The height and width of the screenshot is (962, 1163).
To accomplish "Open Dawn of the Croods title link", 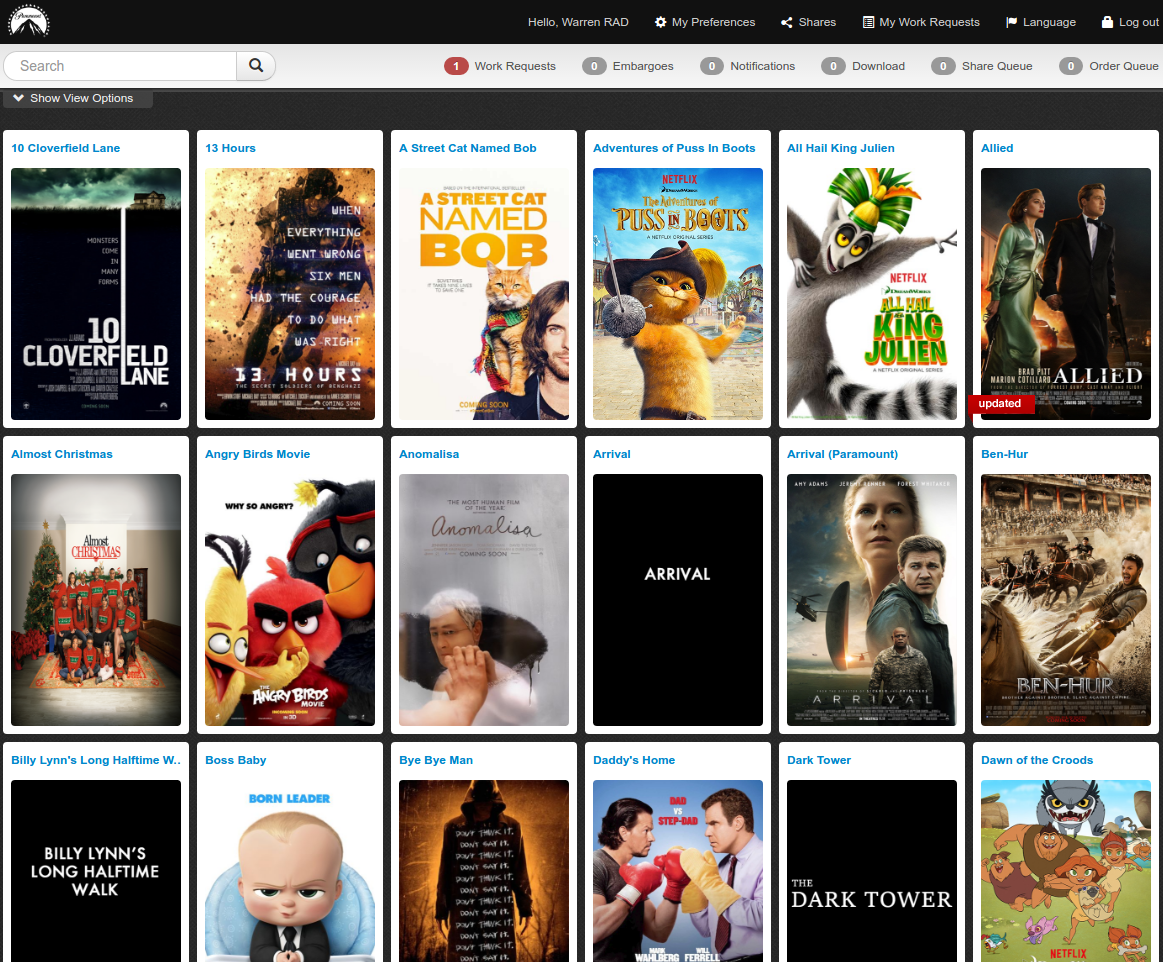I will pos(1037,760).
